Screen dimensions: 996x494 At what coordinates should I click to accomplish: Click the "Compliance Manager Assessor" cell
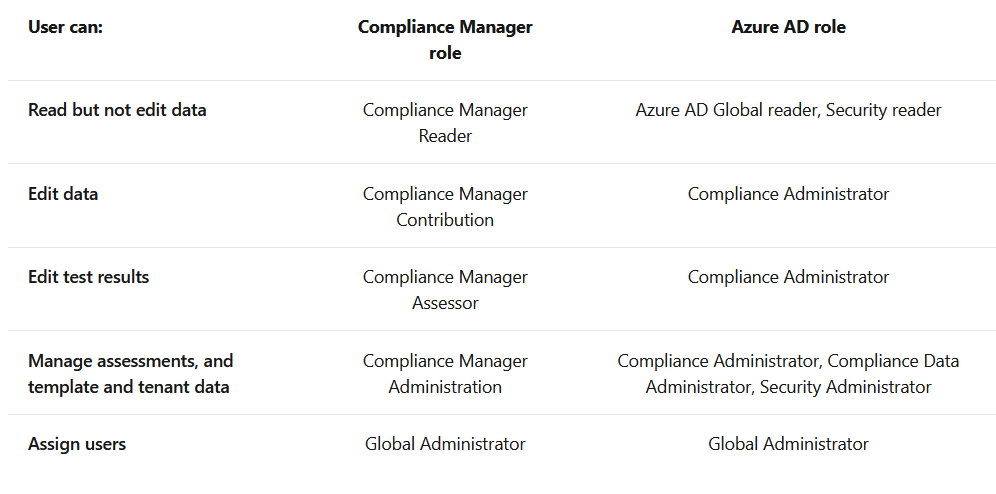(x=445, y=290)
